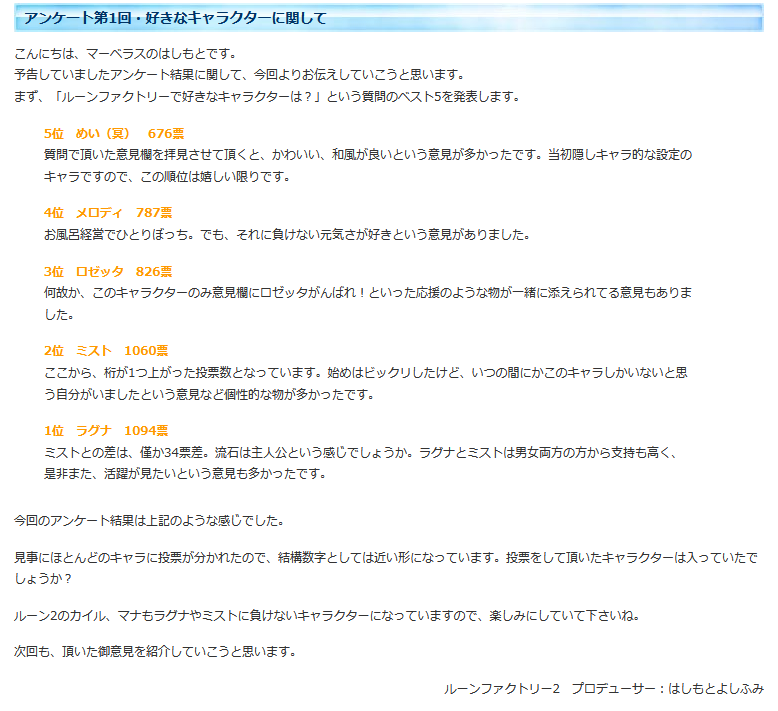Click the orange ranking 5位 めい（冥） 676票
The height and width of the screenshot is (711, 778).
click(x=114, y=134)
